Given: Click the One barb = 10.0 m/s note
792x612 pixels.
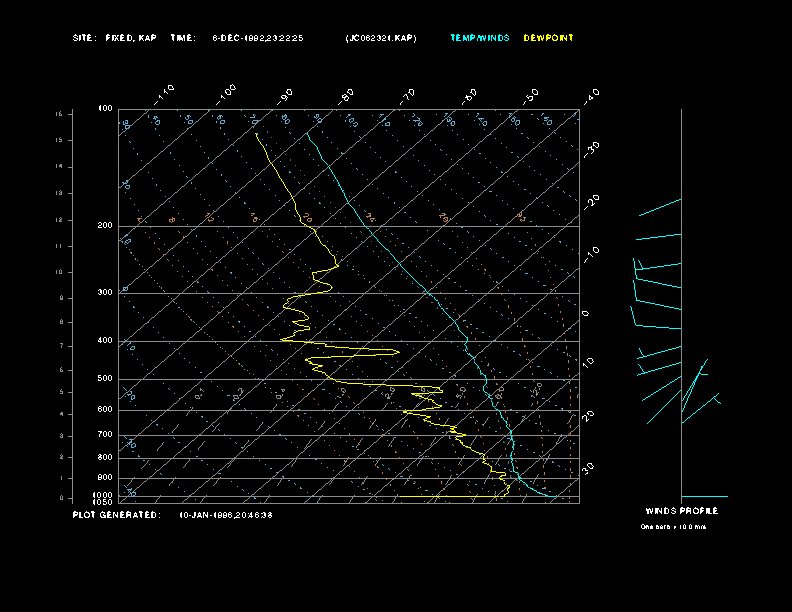Looking at the screenshot, I should (673, 527).
